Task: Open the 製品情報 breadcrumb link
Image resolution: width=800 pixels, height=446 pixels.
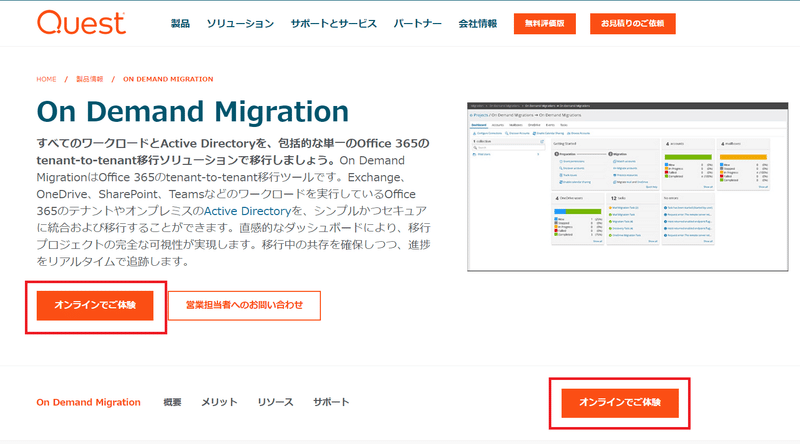Action: pos(89,79)
